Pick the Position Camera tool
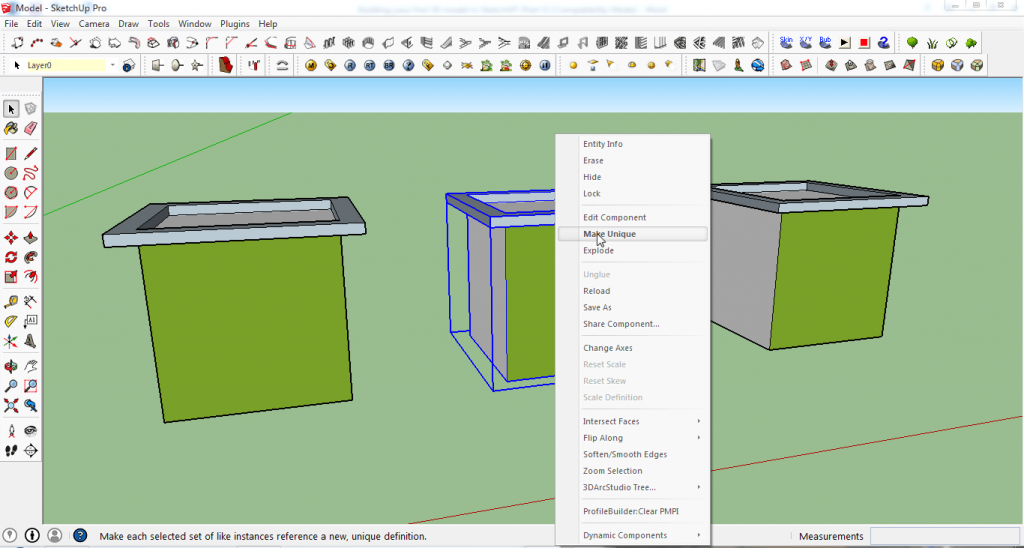Screen dimensions: 1024x548 (11, 430)
